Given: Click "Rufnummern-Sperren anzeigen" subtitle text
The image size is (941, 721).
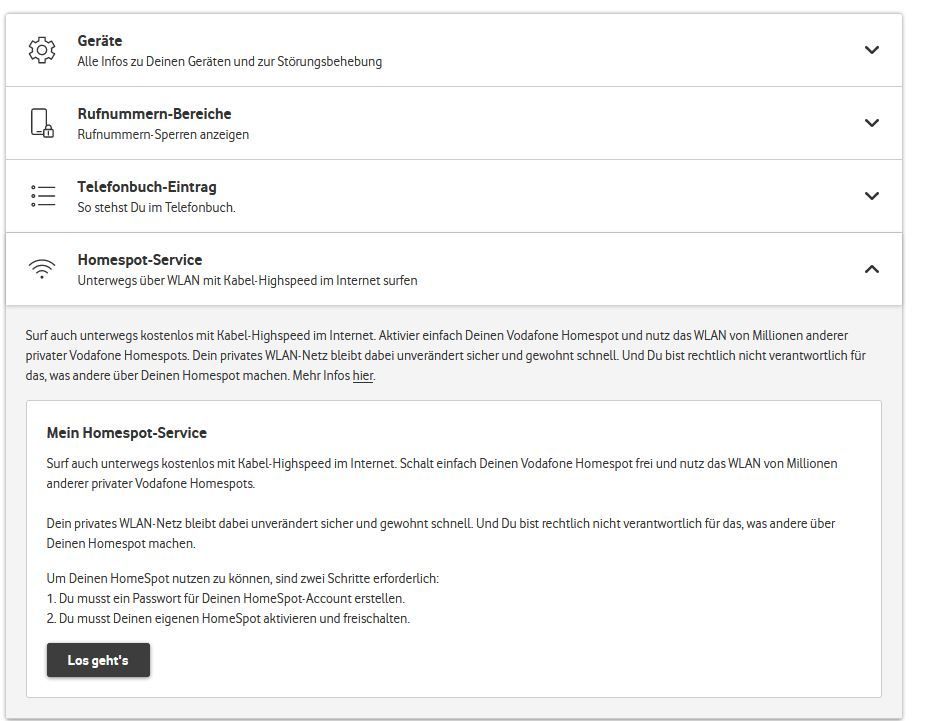Looking at the screenshot, I should [x=163, y=134].
